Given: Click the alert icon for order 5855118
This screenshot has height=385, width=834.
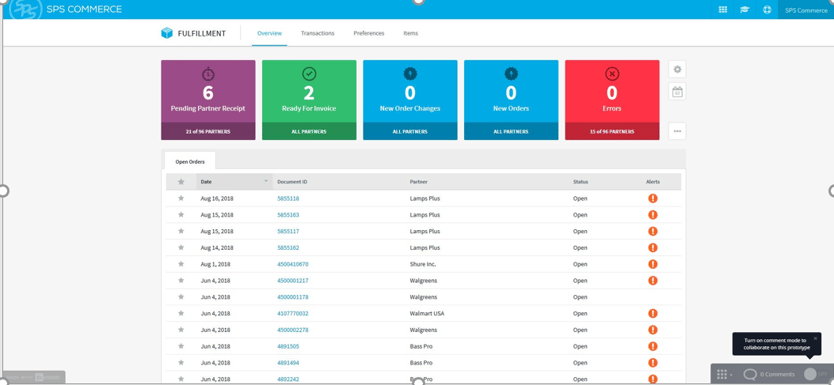Looking at the screenshot, I should click(653, 198).
